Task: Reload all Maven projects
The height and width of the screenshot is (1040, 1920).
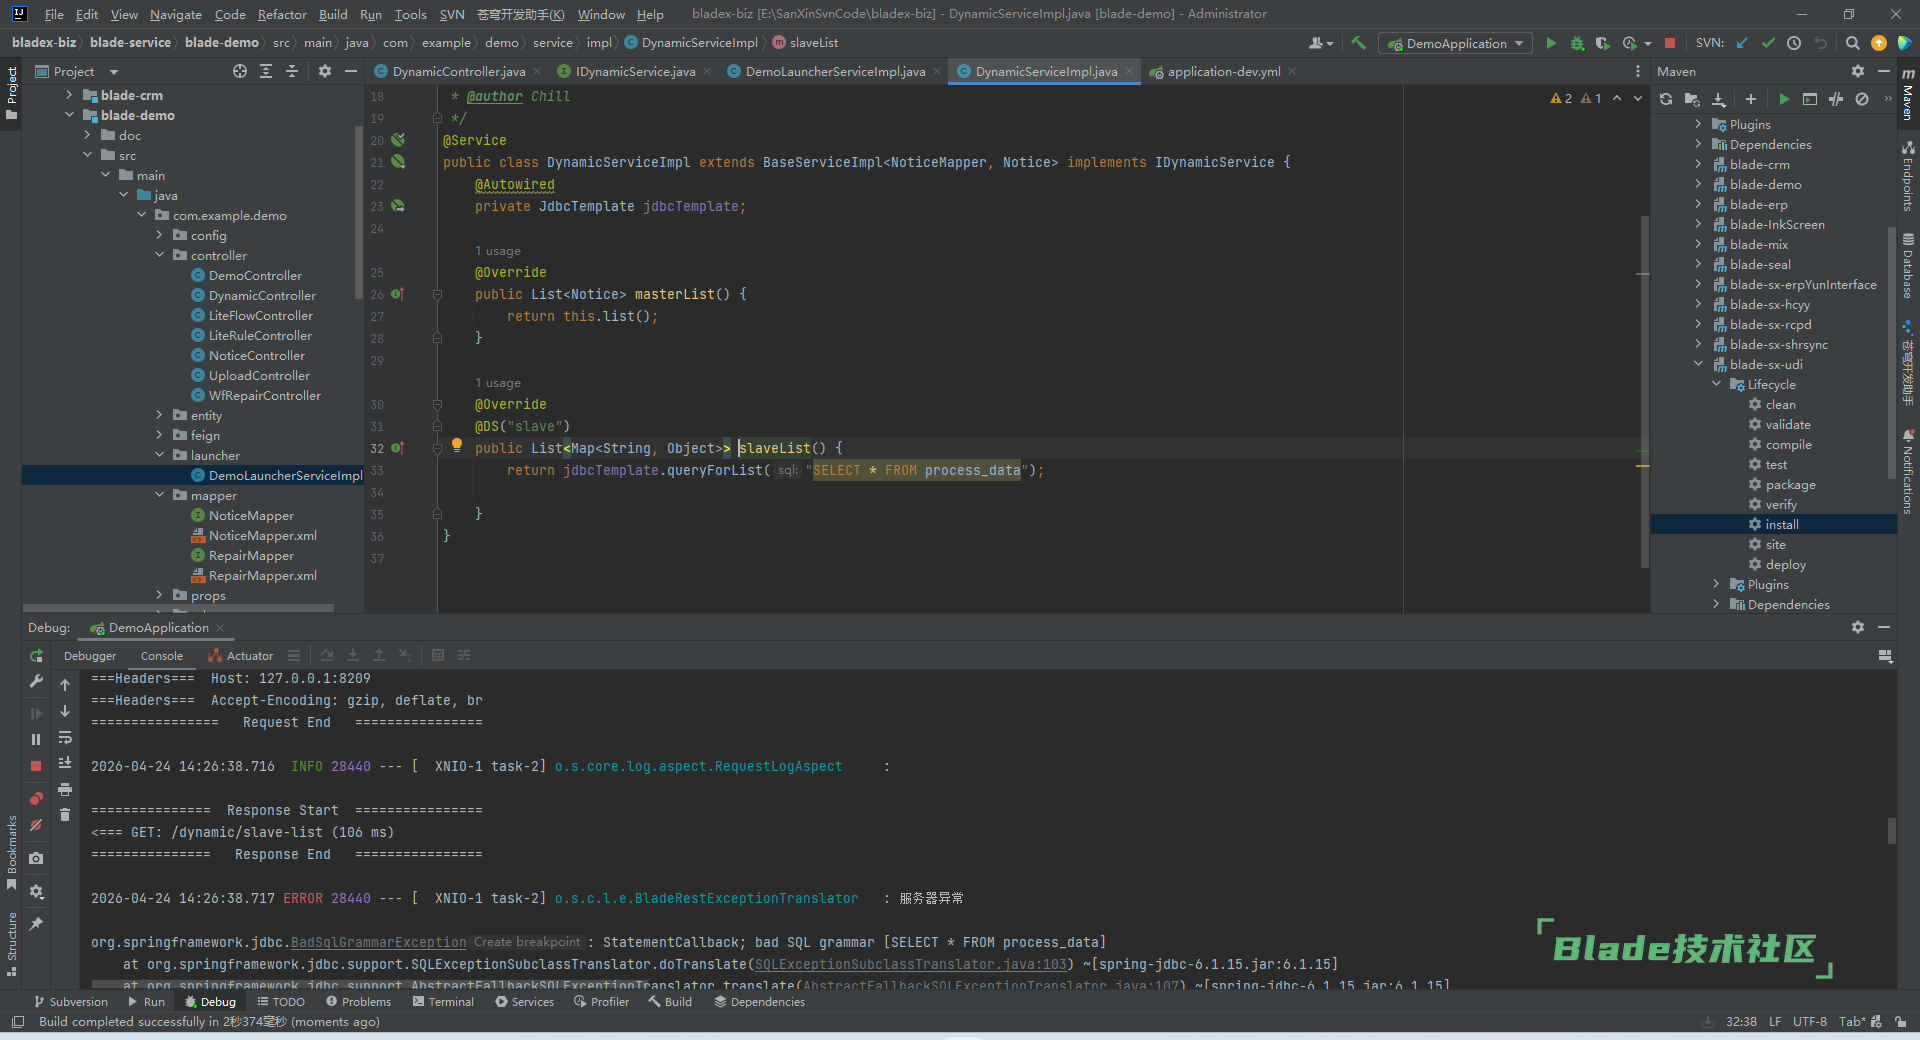Action: (x=1666, y=99)
